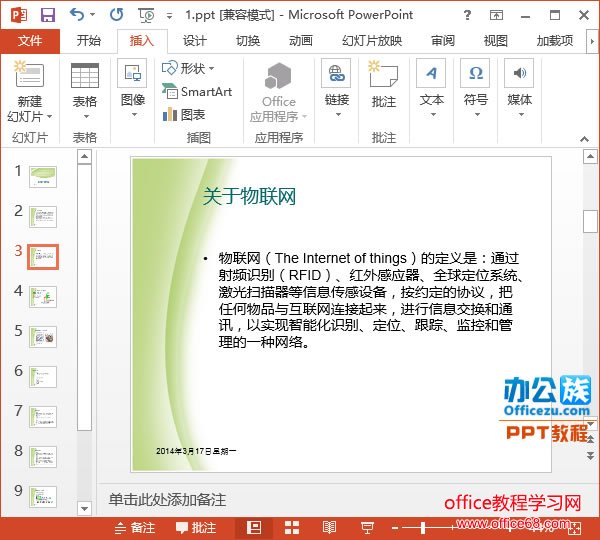This screenshot has height=540, width=600.
Task: Click the zoom out minus button
Action: point(395,529)
